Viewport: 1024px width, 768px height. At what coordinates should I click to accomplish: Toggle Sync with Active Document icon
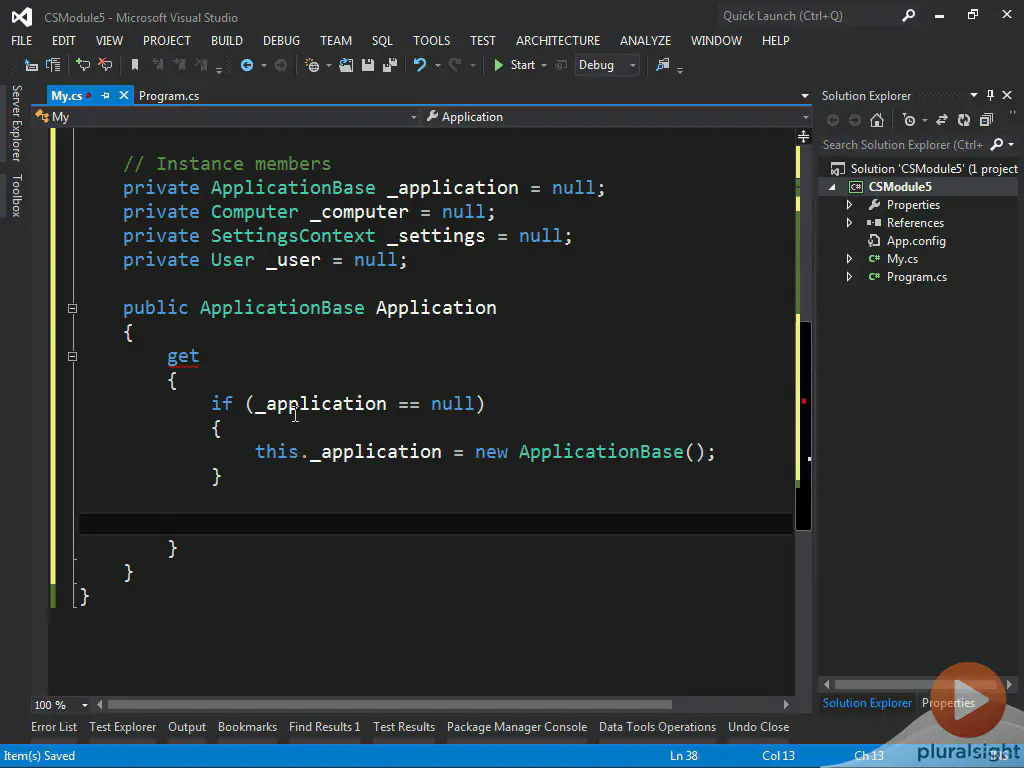[941, 120]
